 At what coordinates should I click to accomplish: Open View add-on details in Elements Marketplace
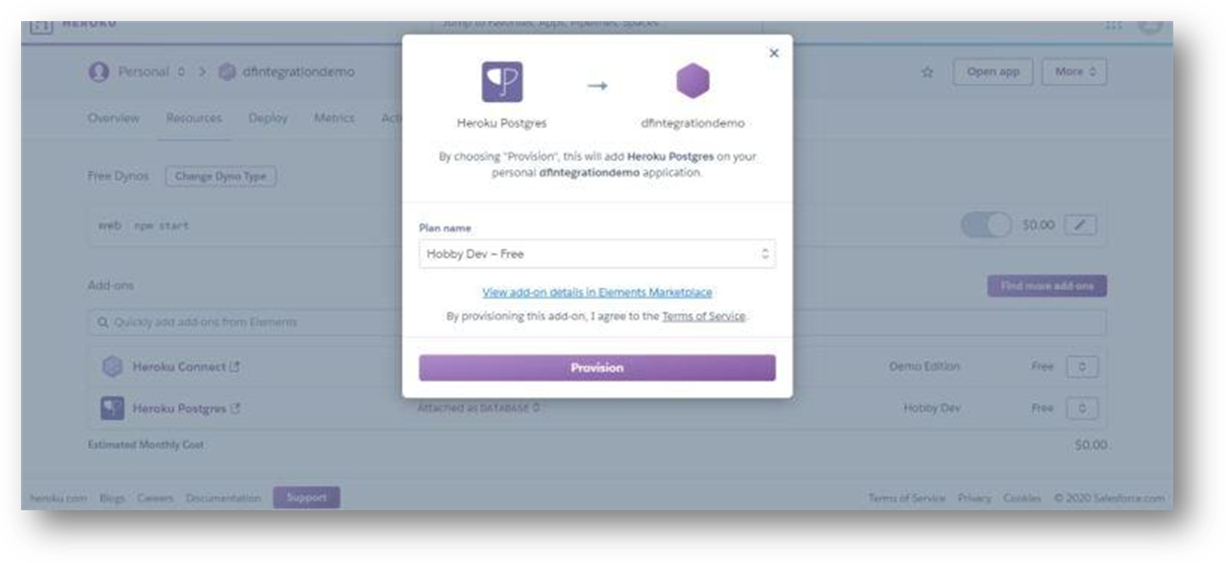(597, 292)
